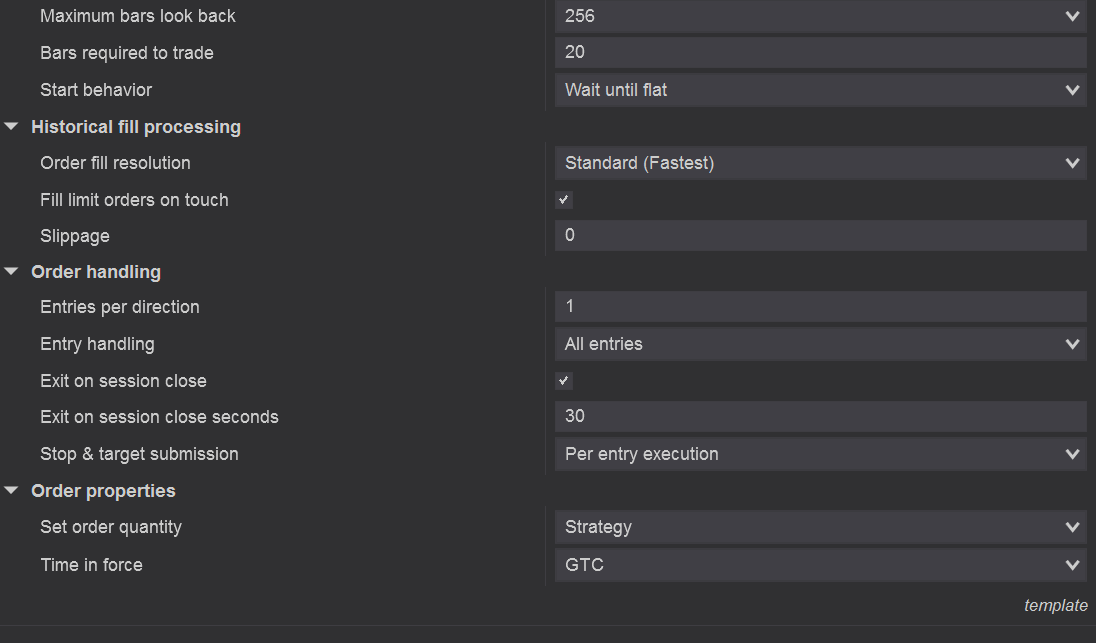This screenshot has height=643, width=1096.
Task: Collapse the Order properties section
Action: pyautogui.click(x=12, y=491)
